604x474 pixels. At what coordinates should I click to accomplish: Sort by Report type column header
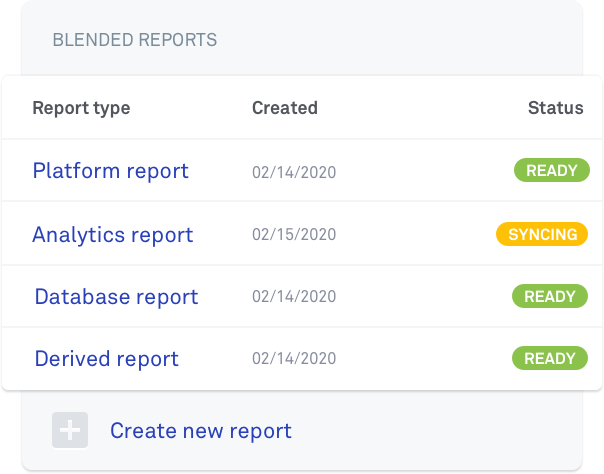[81, 108]
